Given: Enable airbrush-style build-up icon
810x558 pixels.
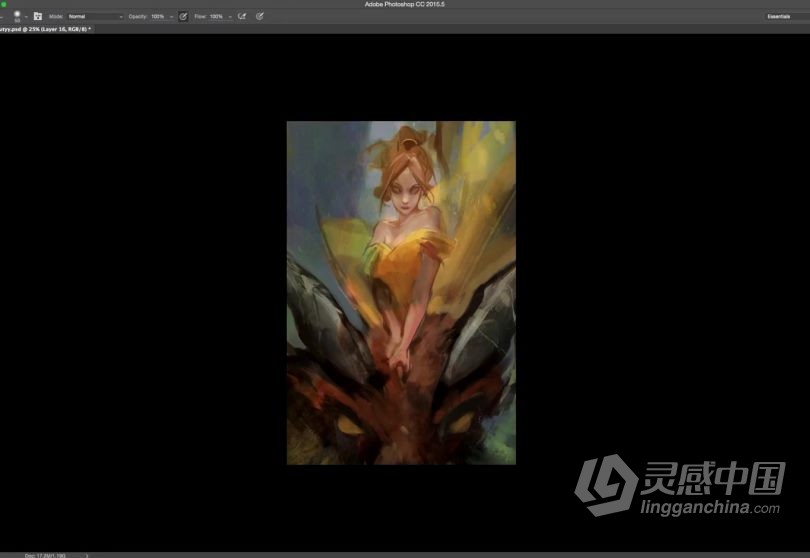Looking at the screenshot, I should [x=242, y=17].
